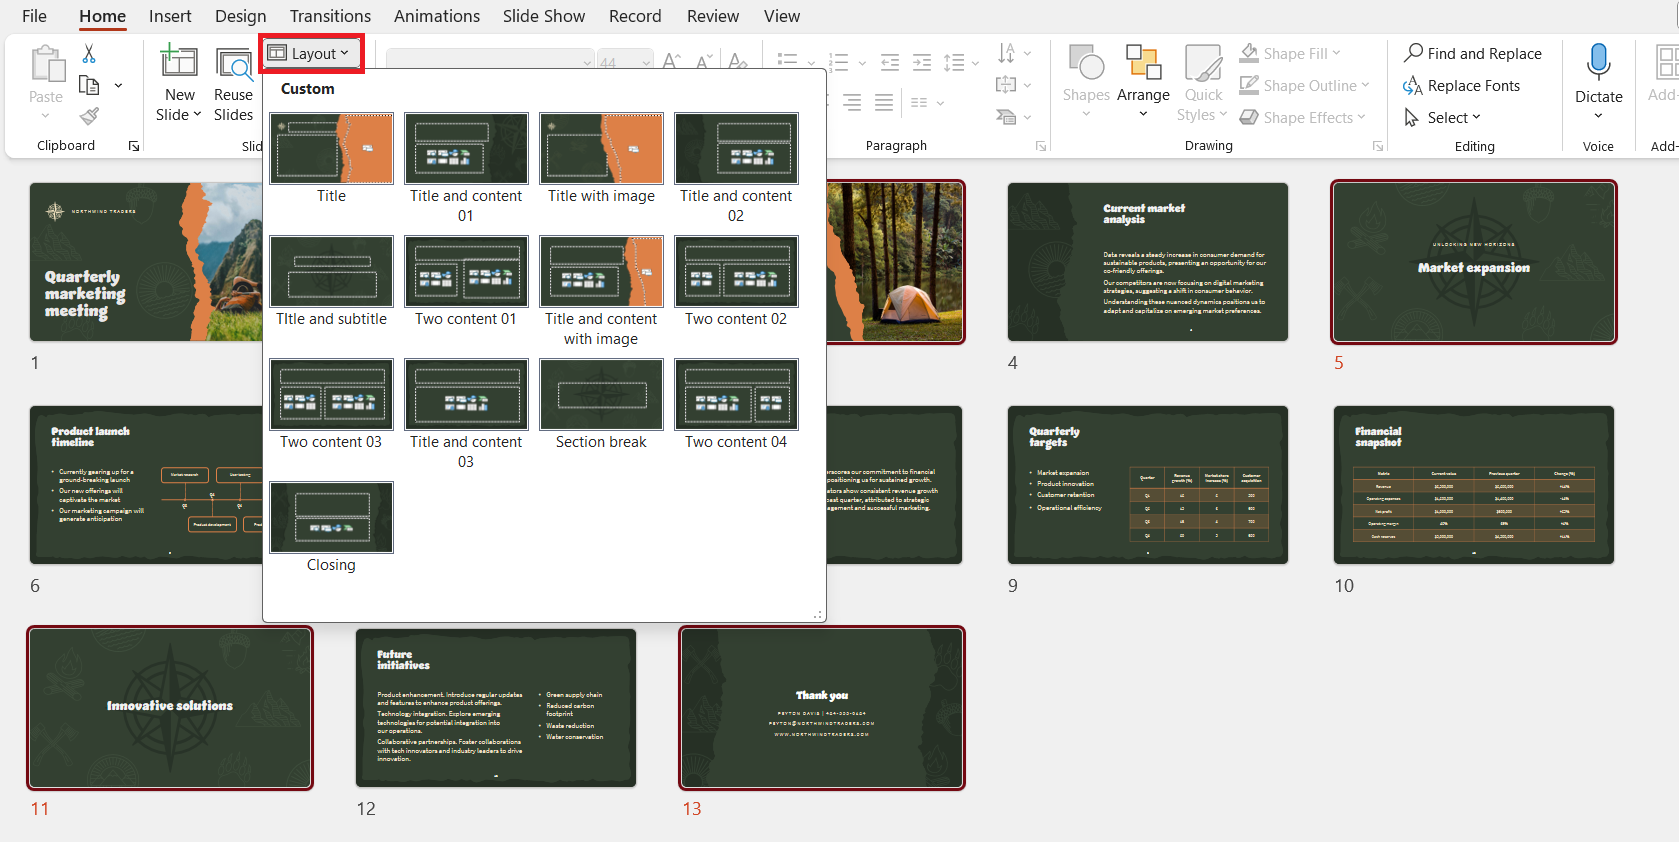This screenshot has width=1679, height=842.
Task: Open the Clipboard dialog launcher
Action: [134, 146]
